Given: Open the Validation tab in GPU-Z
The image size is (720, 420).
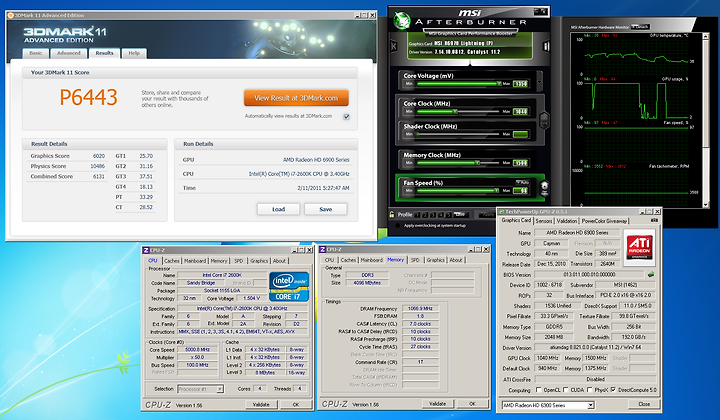Looking at the screenshot, I should tap(567, 221).
